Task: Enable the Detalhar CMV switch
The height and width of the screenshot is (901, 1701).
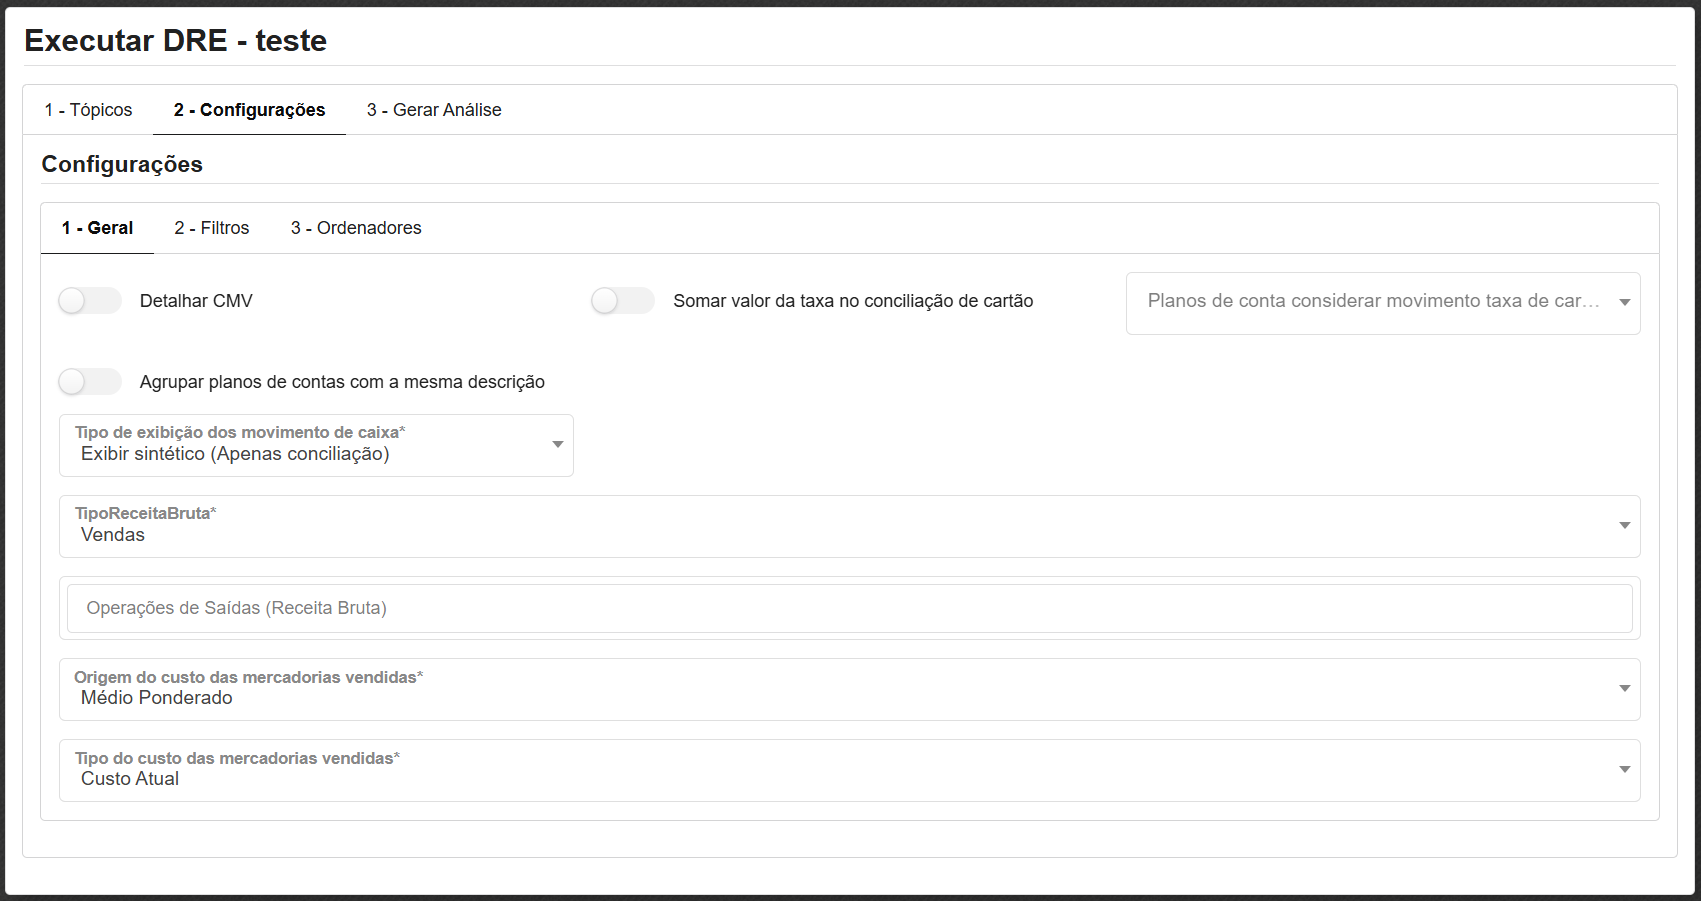Action: pyautogui.click(x=89, y=301)
